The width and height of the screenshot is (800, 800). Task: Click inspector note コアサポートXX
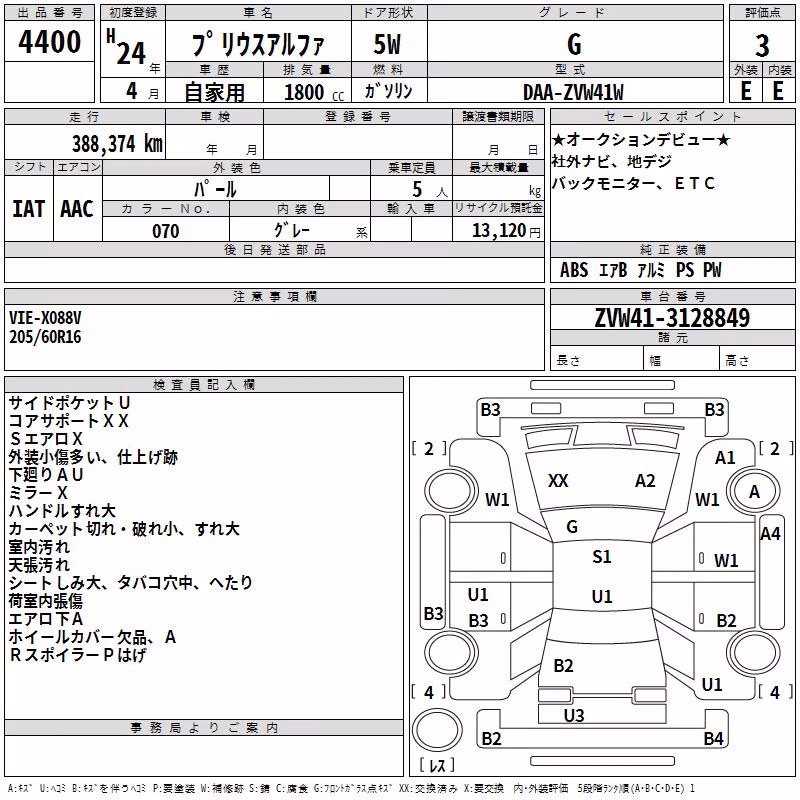click(68, 421)
